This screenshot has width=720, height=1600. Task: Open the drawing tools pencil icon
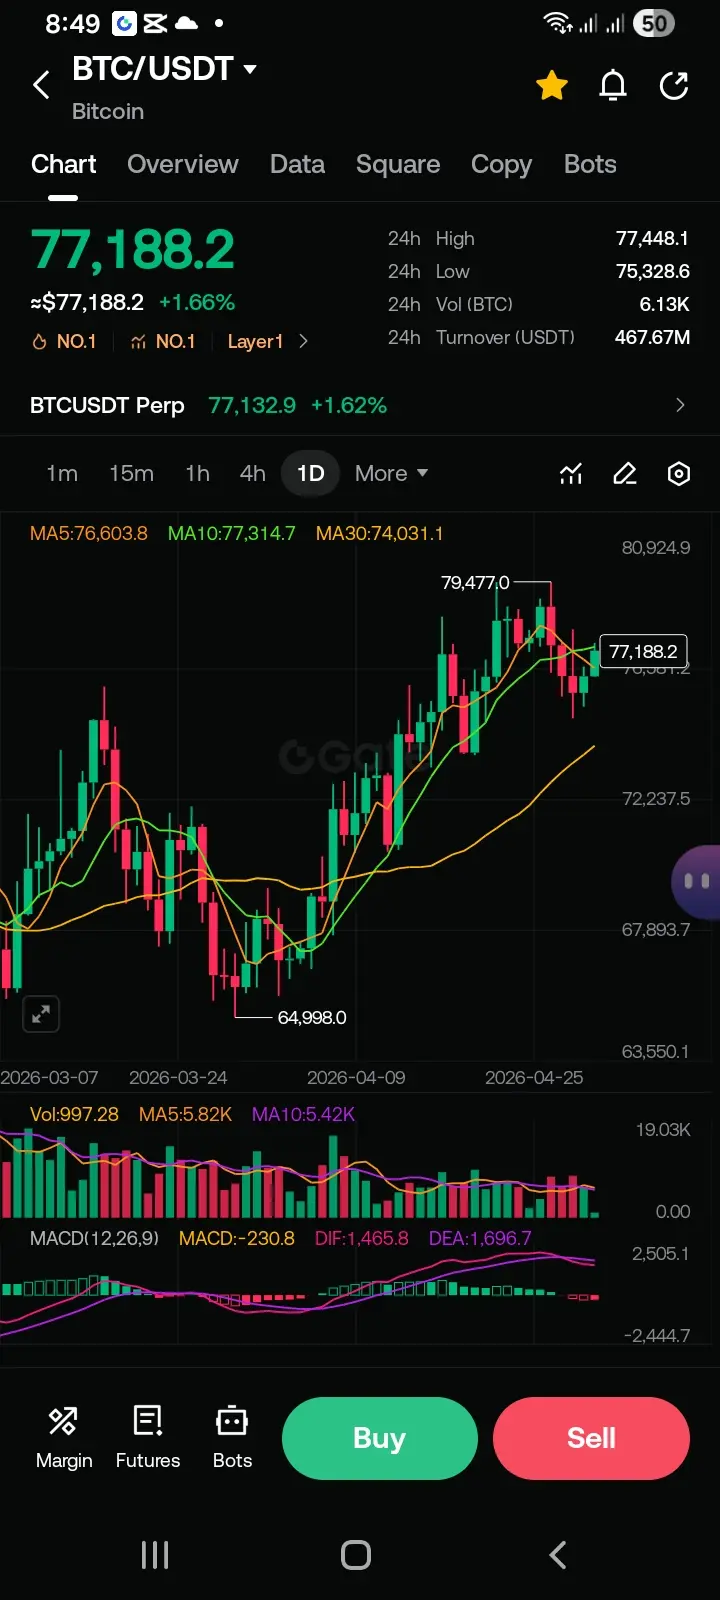pos(625,473)
